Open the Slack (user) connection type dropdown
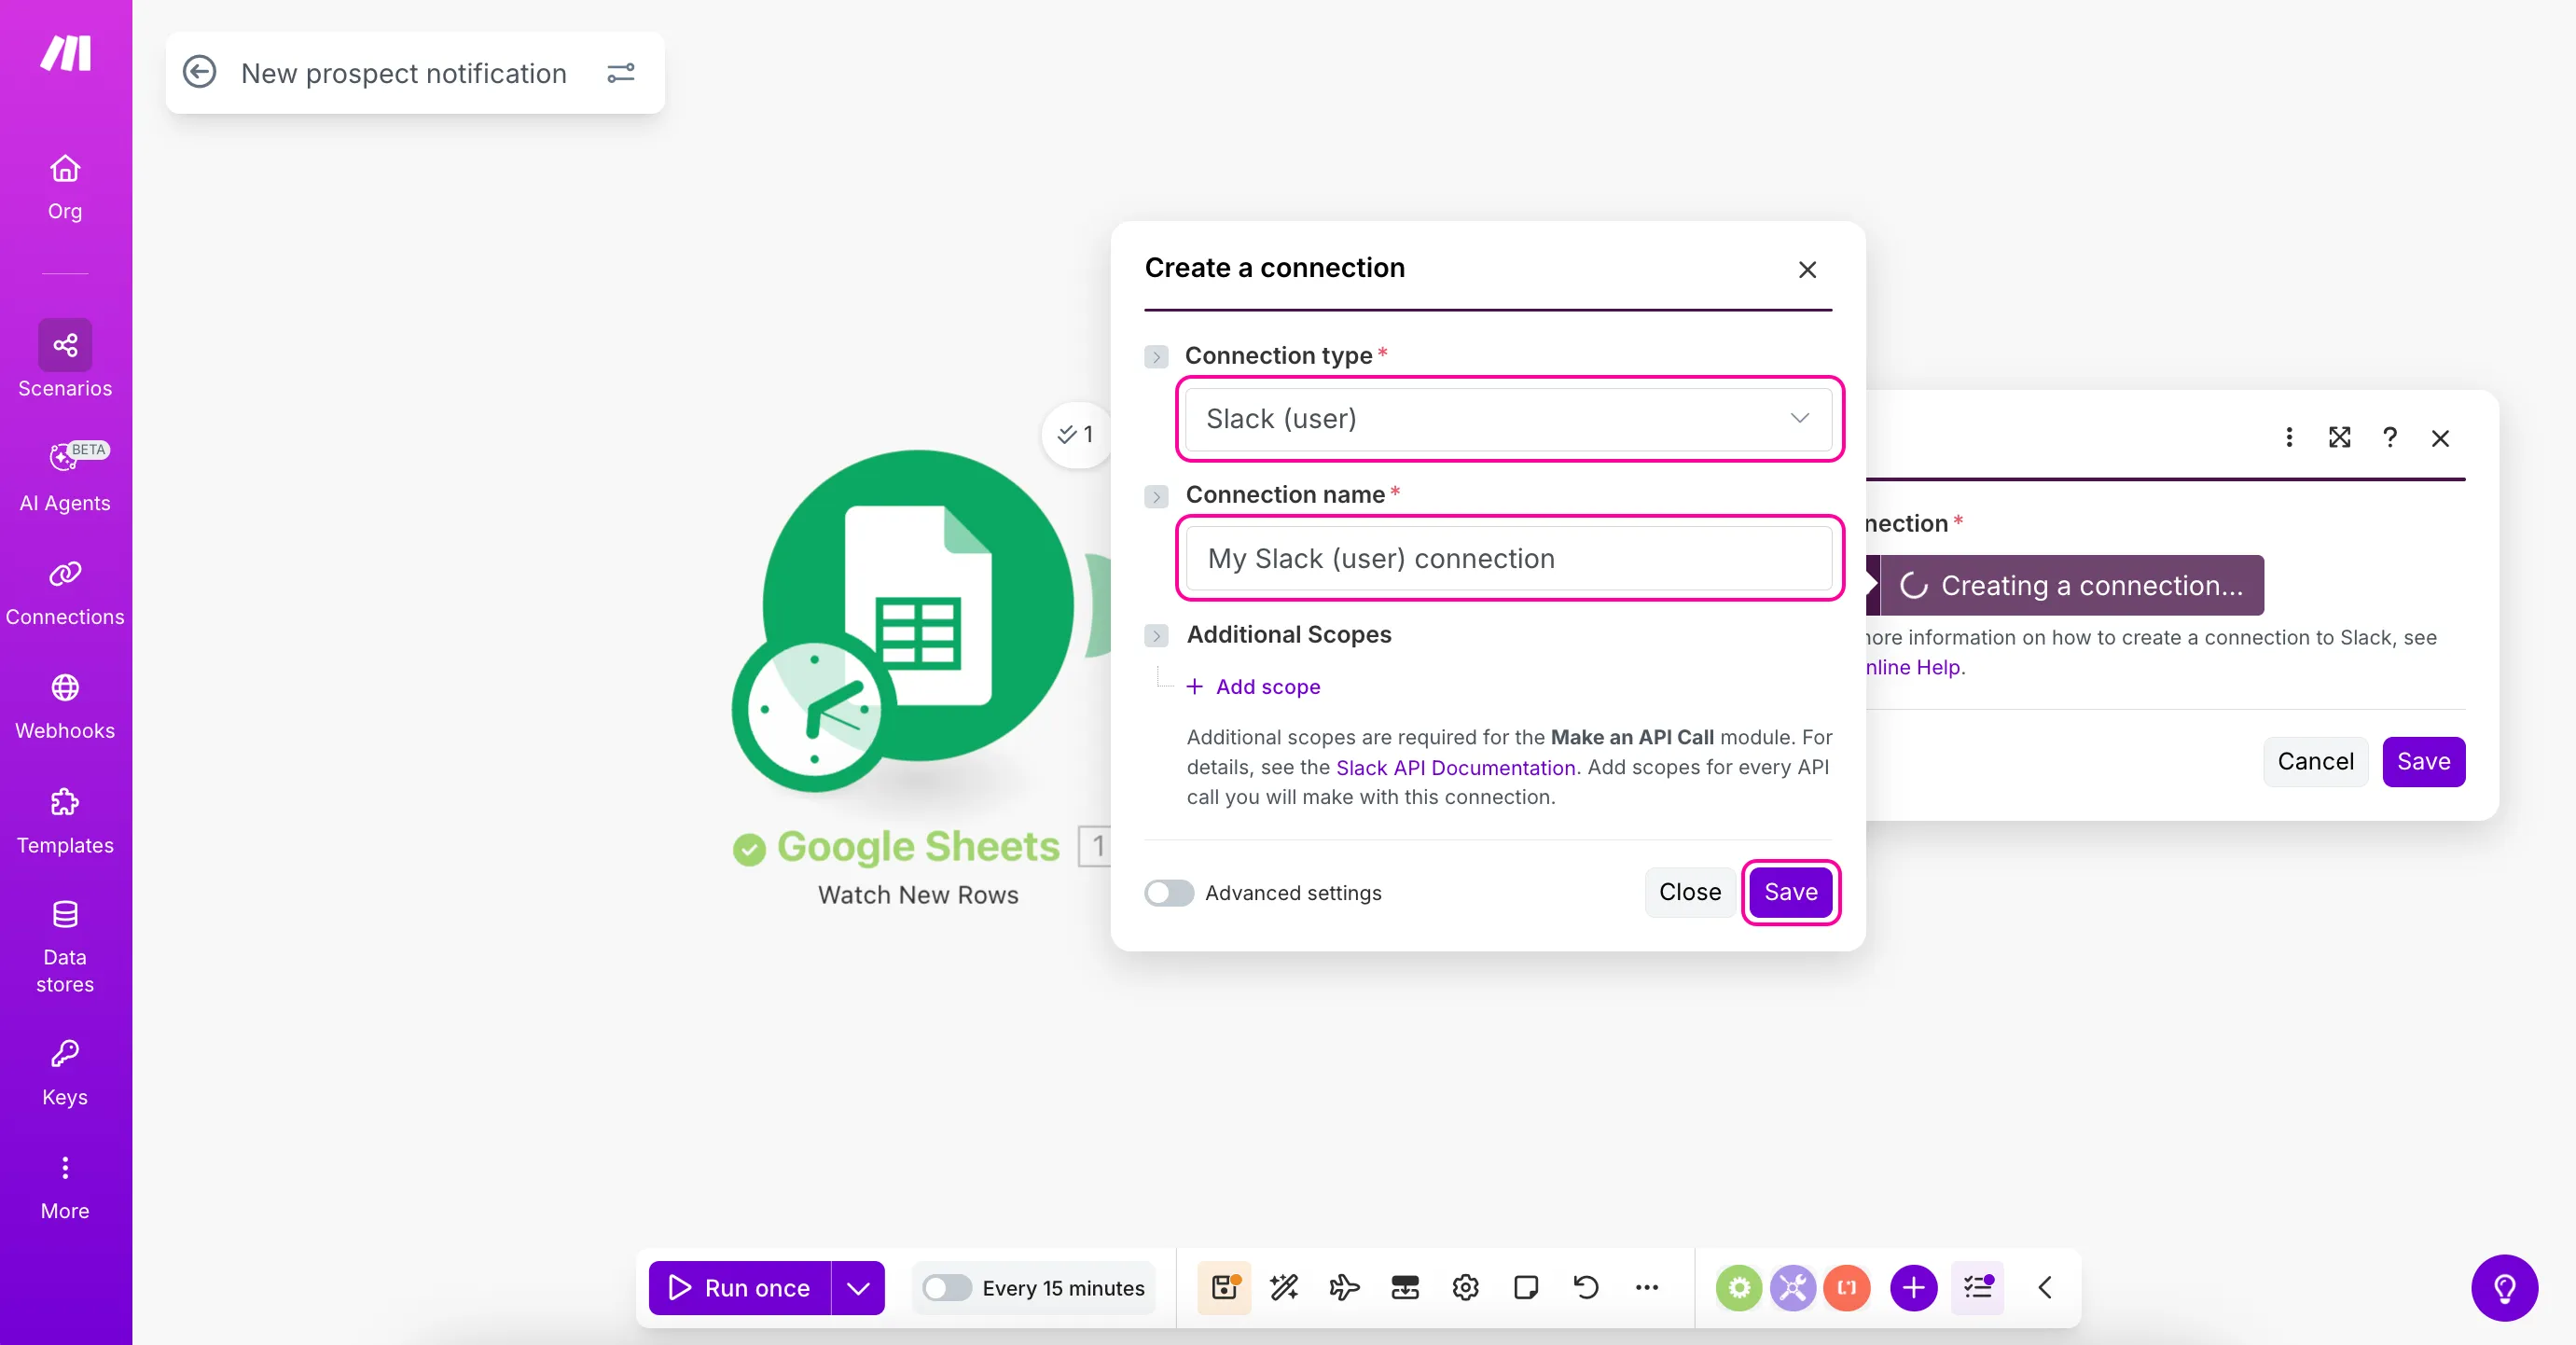Image resolution: width=2576 pixels, height=1345 pixels. [1508, 419]
